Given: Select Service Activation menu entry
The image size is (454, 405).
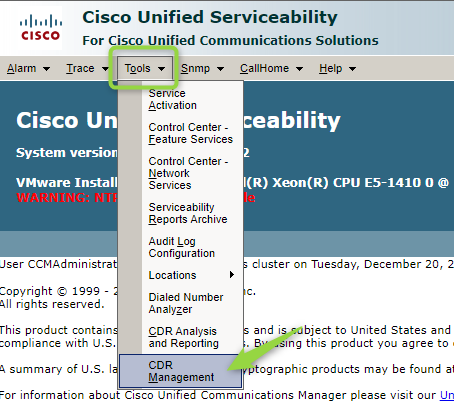Looking at the screenshot, I should click(x=173, y=99).
